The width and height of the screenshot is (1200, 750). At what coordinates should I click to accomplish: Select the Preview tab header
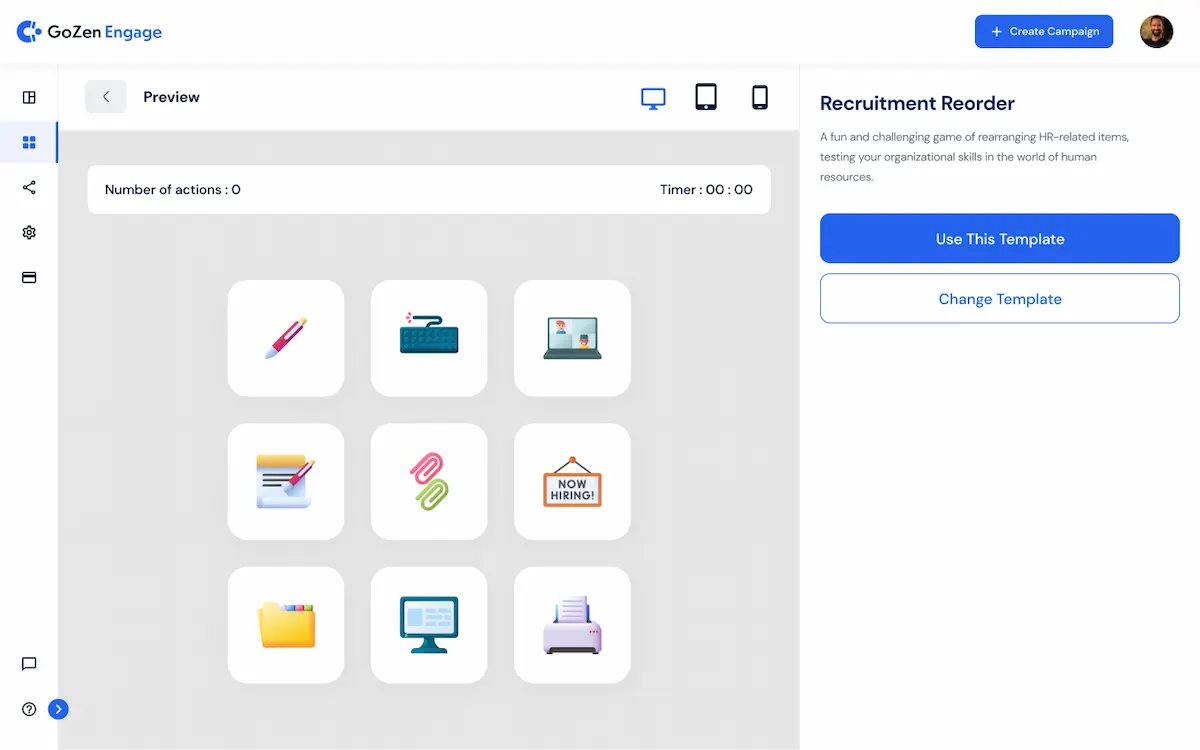(x=171, y=96)
